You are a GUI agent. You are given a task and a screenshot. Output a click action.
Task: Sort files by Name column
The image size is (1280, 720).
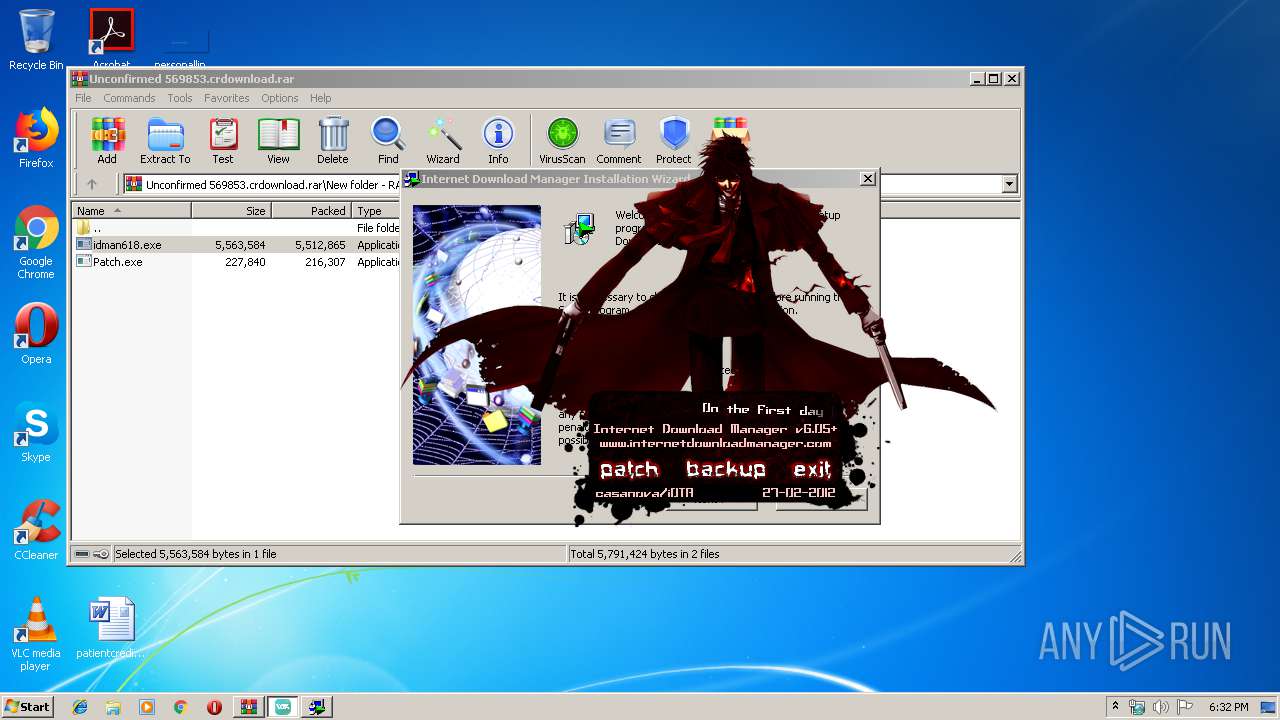[131, 211]
